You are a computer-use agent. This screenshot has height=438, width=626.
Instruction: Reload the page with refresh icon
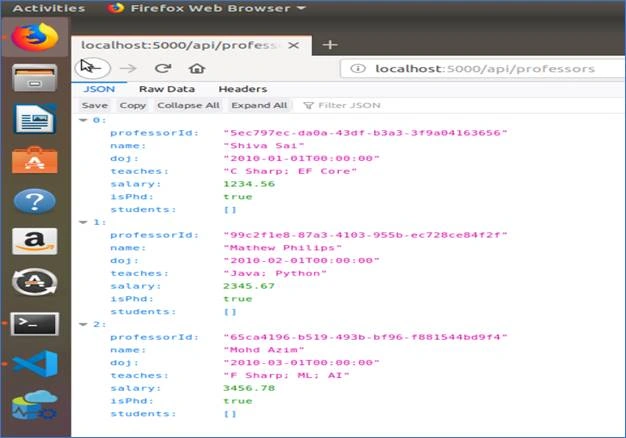tap(163, 68)
